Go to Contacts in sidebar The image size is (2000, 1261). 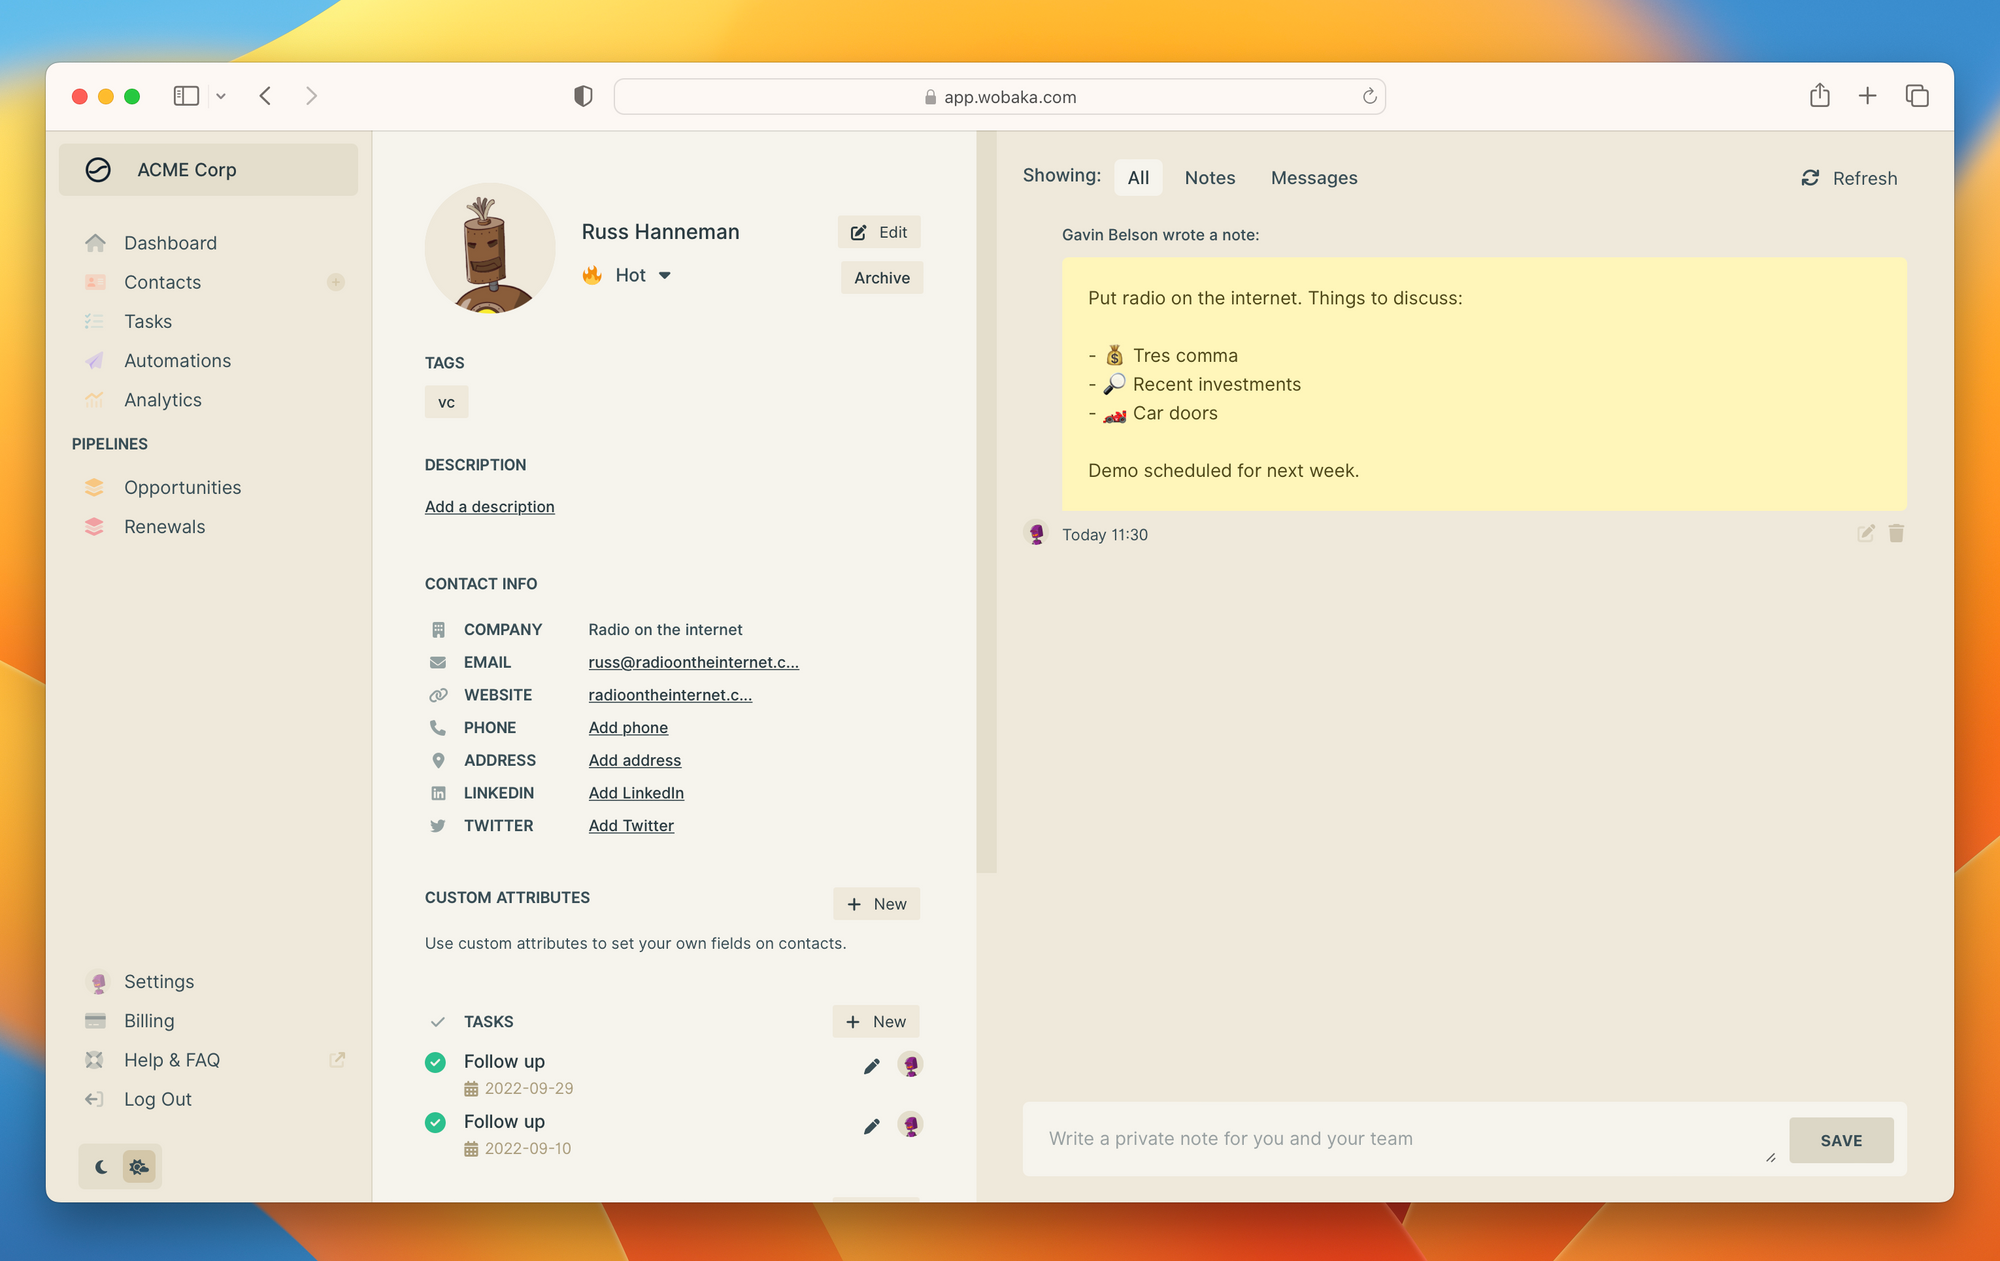[162, 282]
